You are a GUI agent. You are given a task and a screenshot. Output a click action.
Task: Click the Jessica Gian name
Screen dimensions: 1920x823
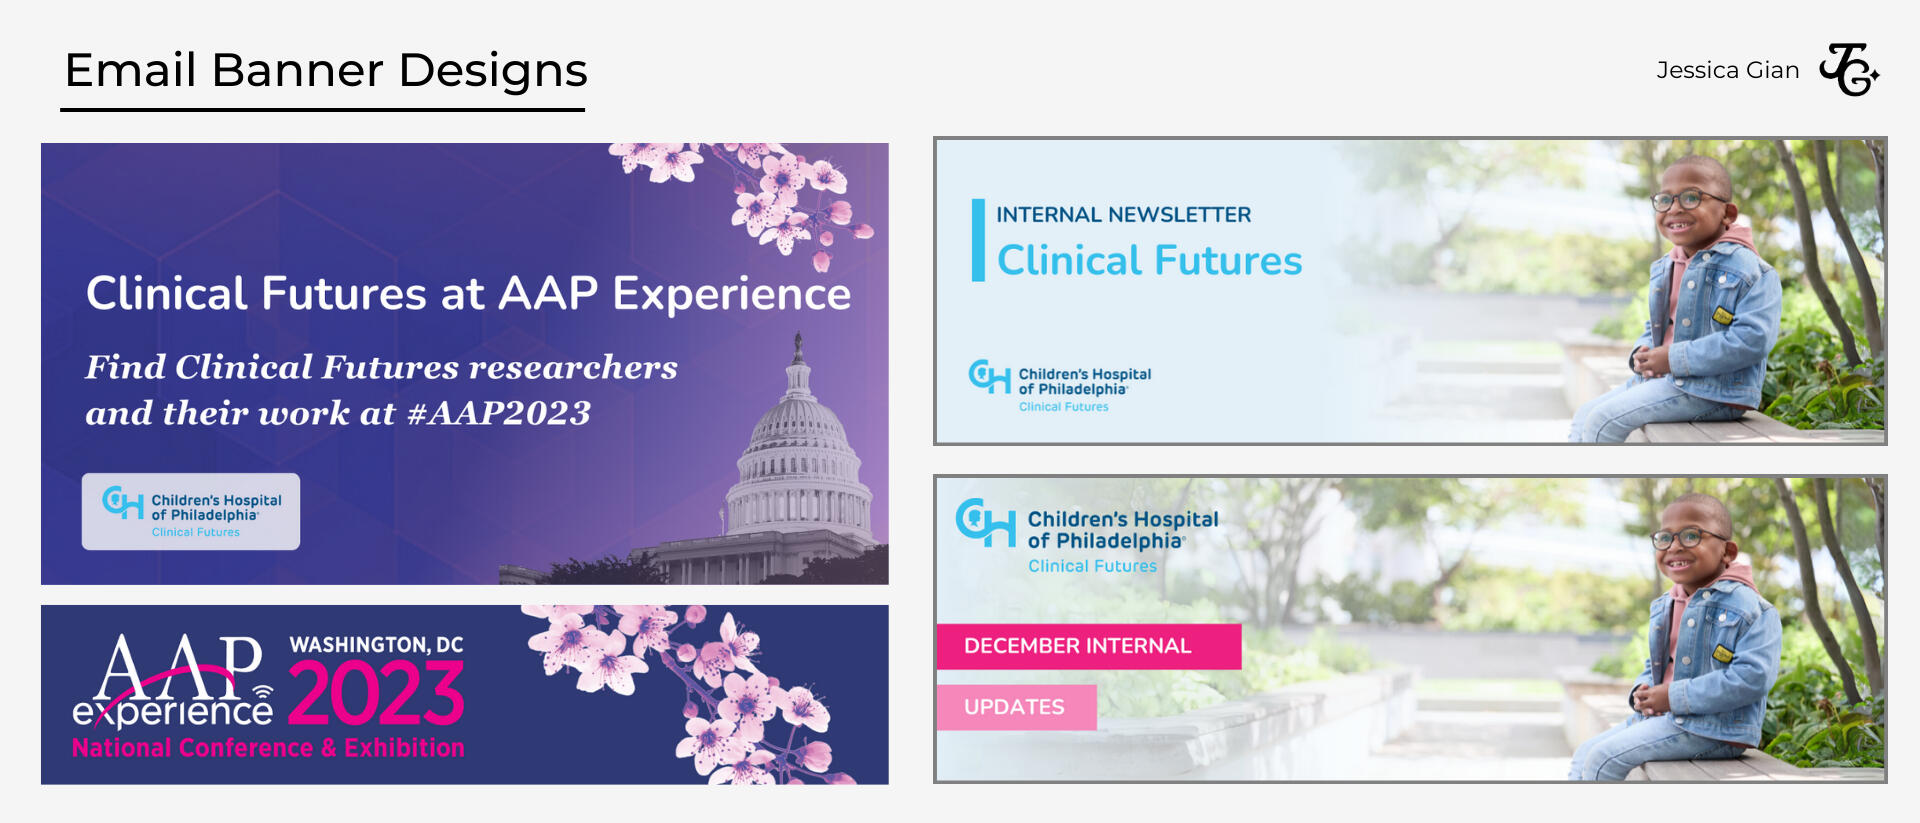tap(1727, 70)
